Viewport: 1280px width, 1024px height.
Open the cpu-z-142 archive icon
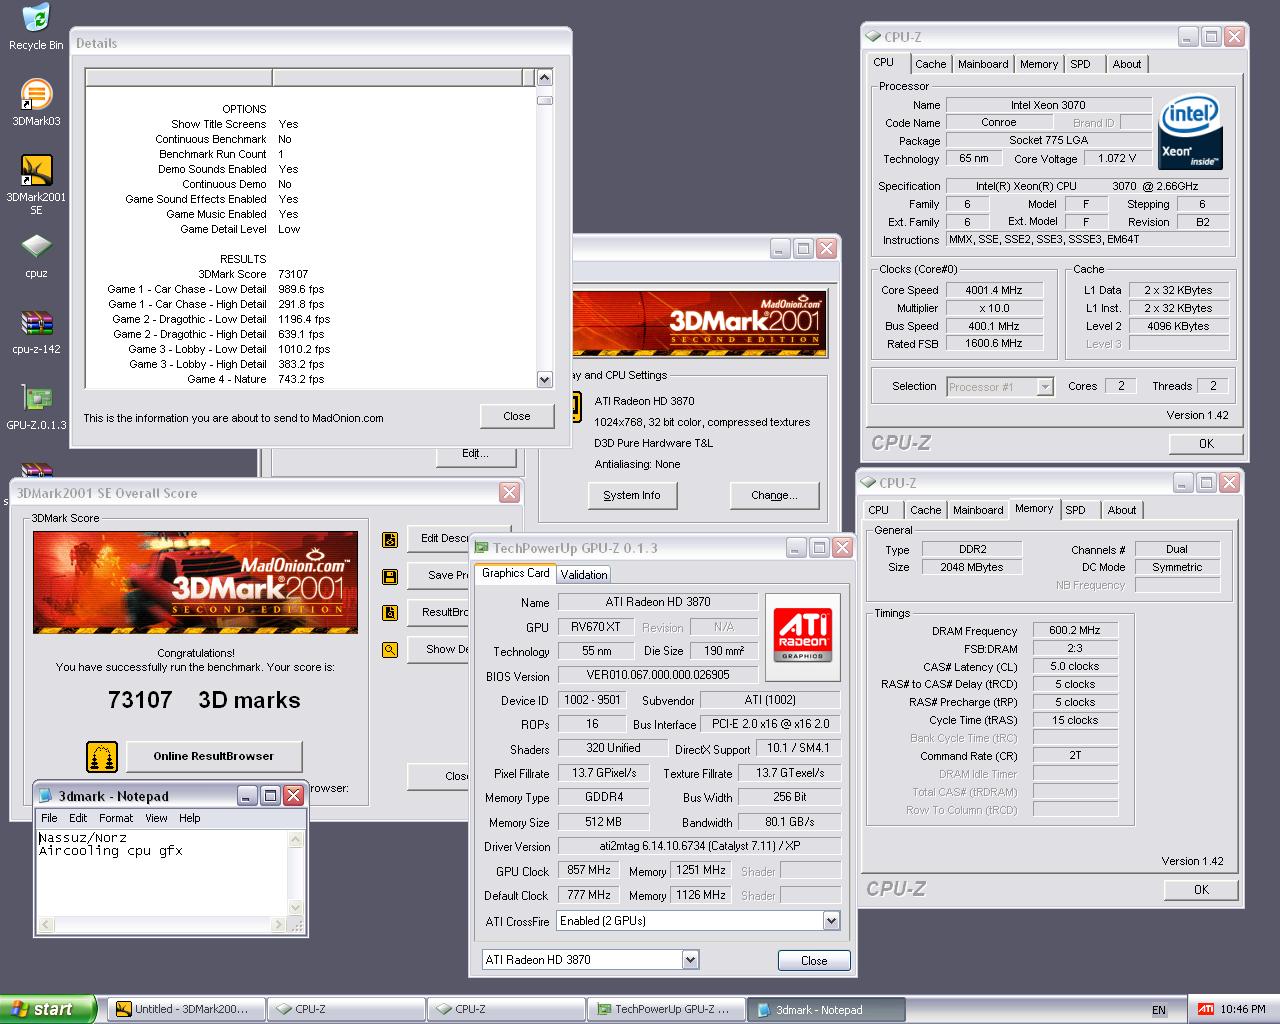pos(36,332)
